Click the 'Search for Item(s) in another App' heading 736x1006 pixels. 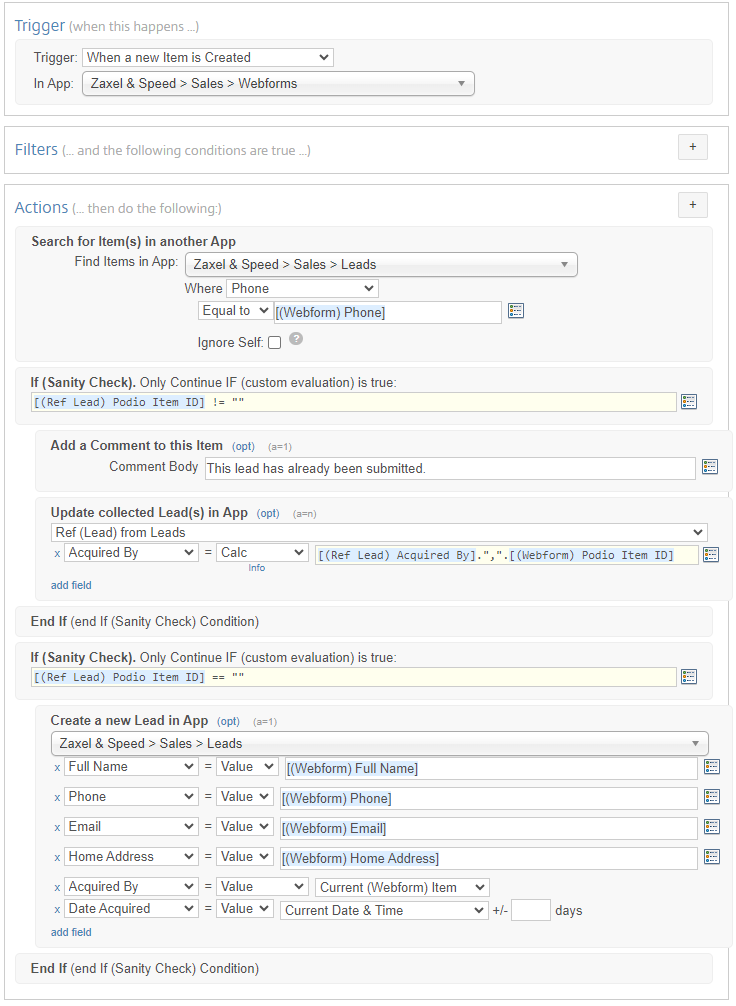133,241
